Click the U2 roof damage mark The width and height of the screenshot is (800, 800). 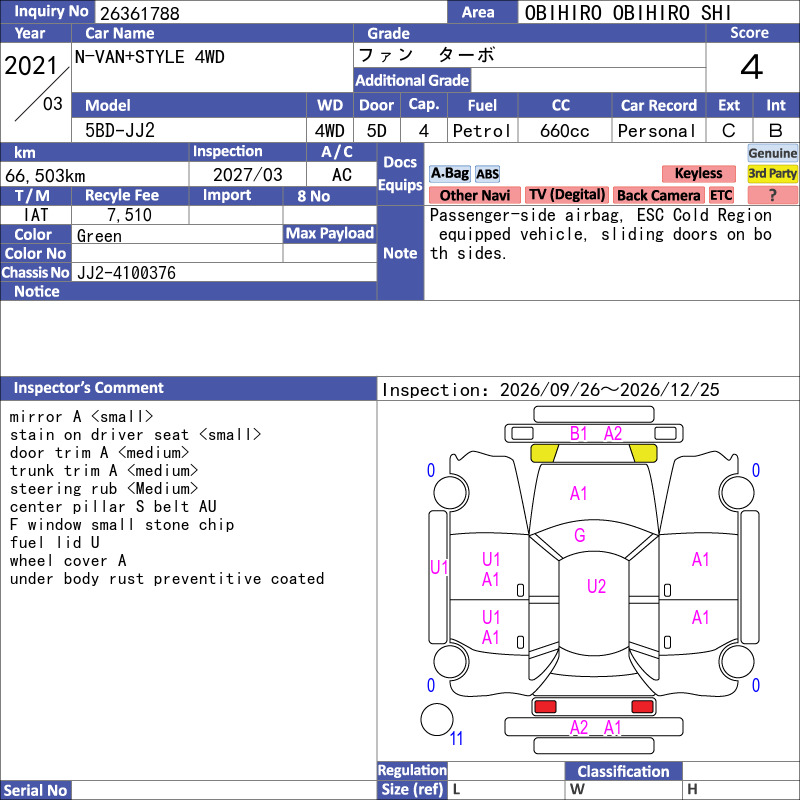click(596, 586)
